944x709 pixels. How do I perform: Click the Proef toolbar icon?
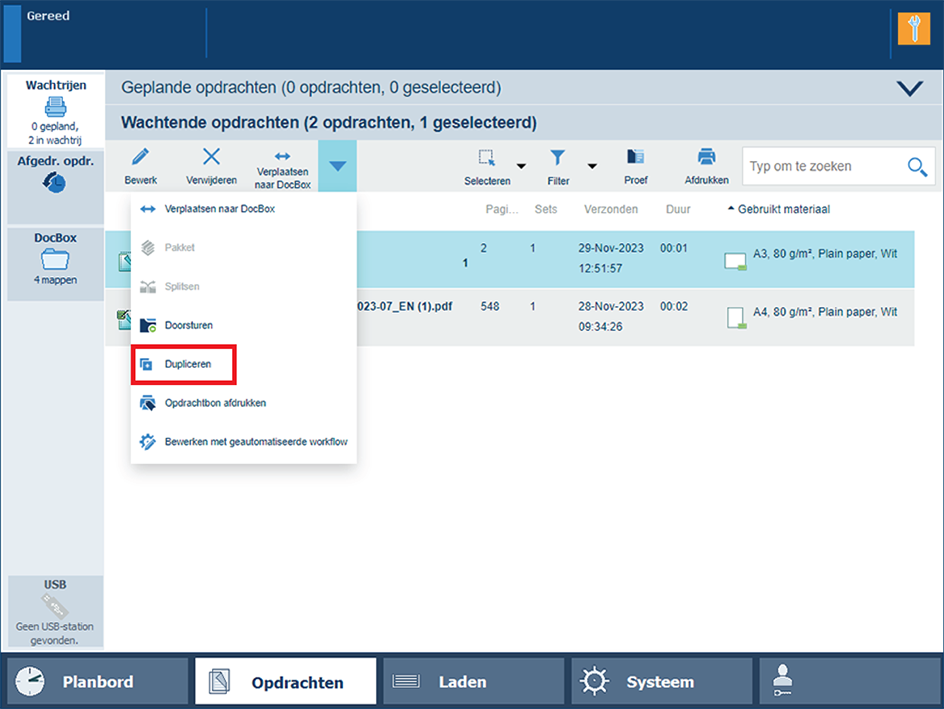point(635,157)
